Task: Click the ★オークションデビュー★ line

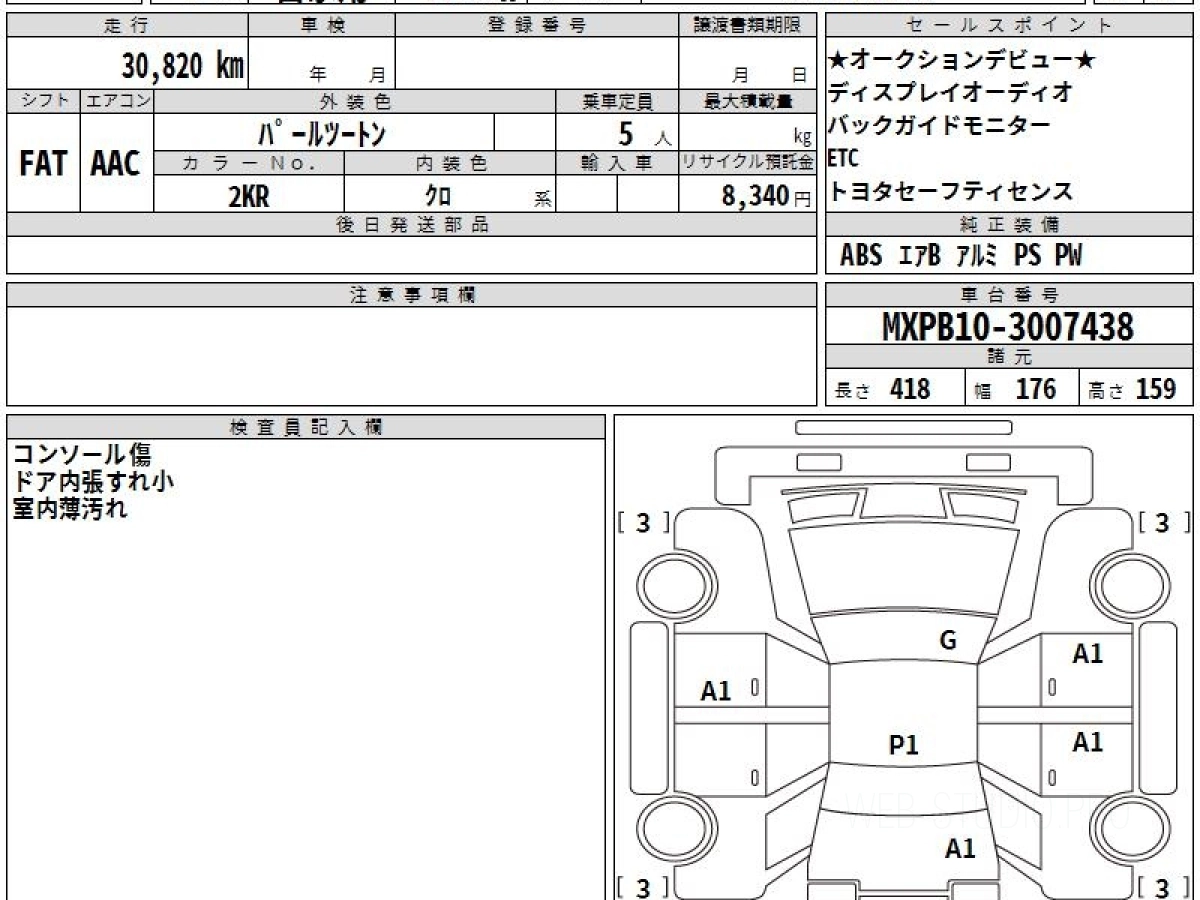Action: [x=962, y=61]
